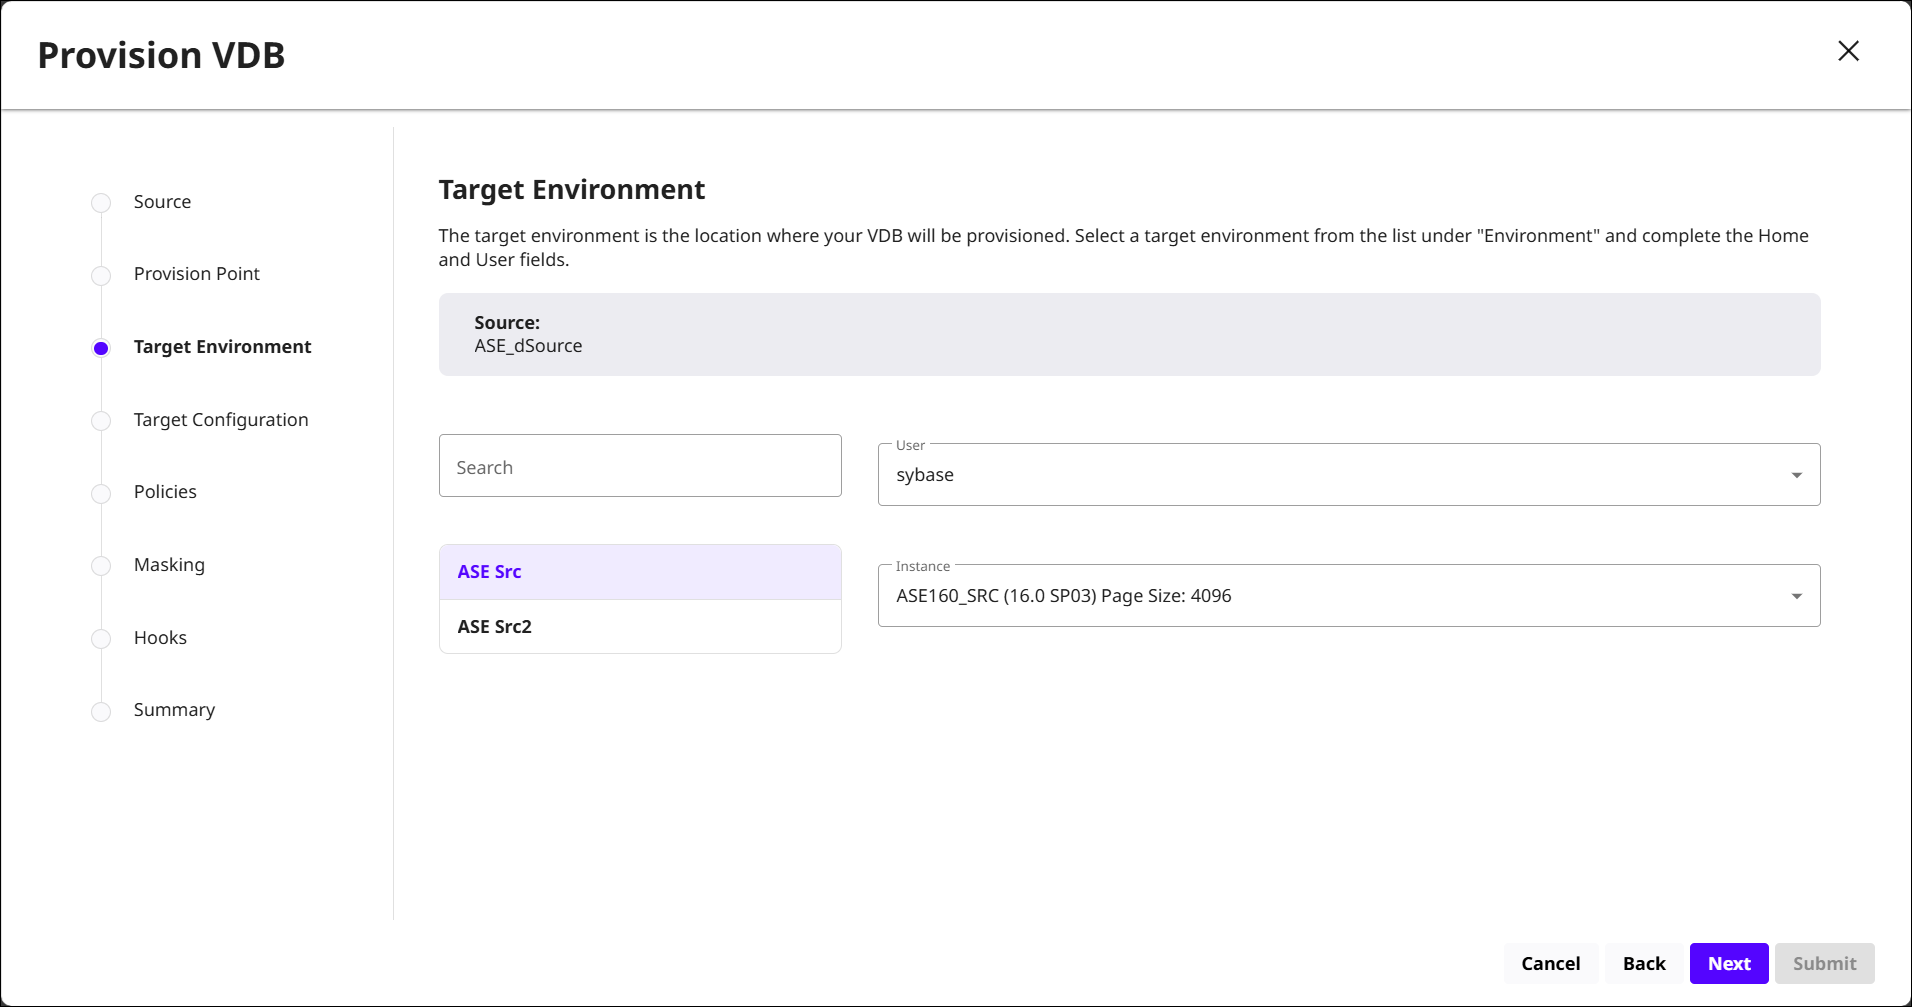Click the Source step circle indicator
Screen dimensions: 1912x1007
pos(101,203)
